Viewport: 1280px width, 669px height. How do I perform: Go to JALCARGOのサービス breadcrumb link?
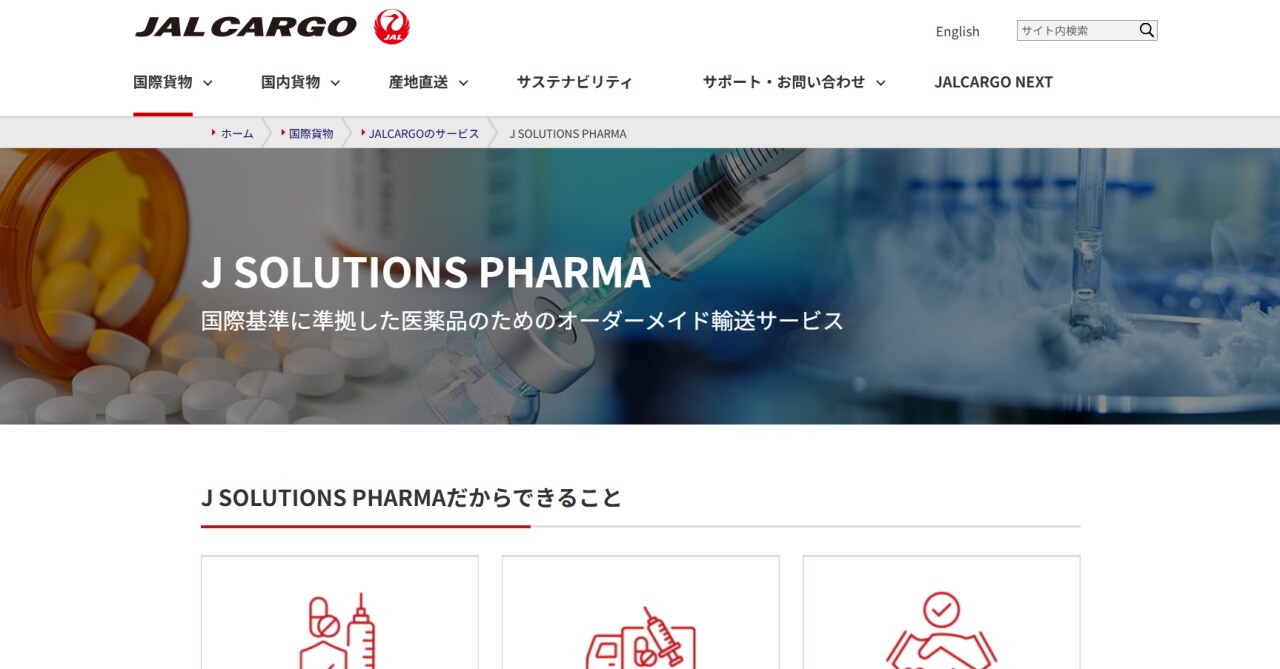(x=424, y=133)
